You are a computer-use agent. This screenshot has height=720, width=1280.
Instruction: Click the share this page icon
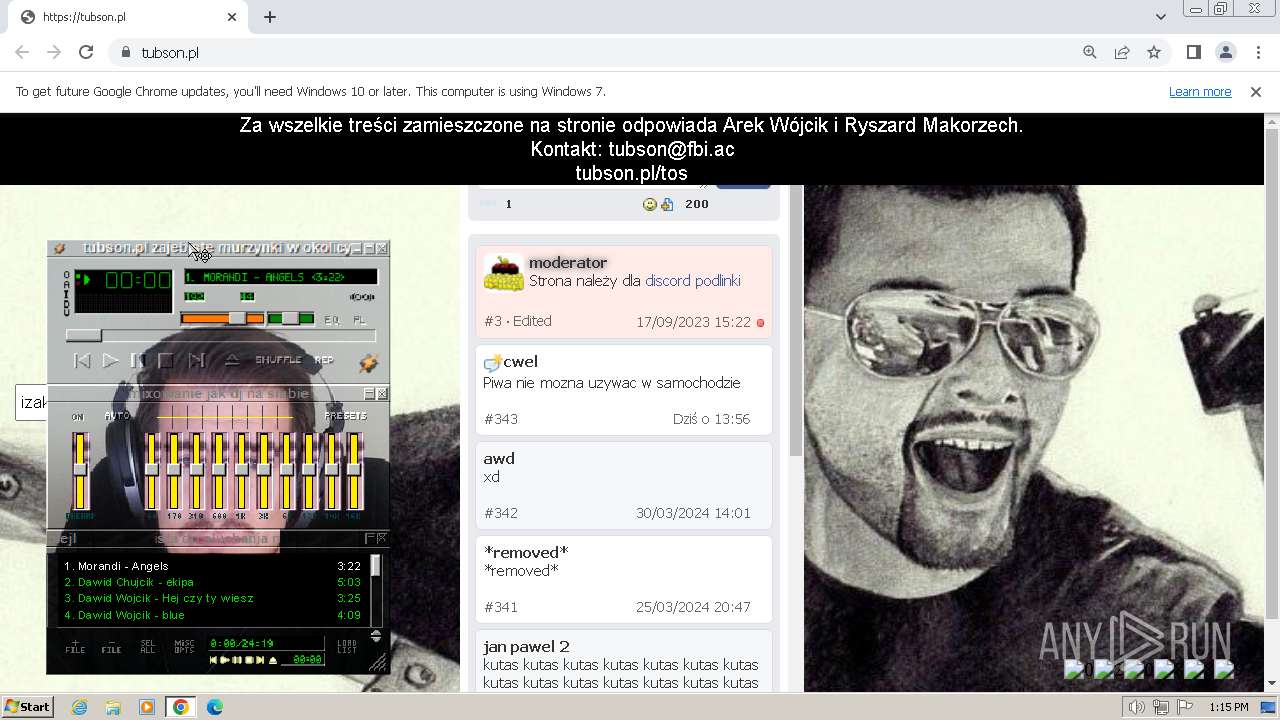click(1122, 52)
